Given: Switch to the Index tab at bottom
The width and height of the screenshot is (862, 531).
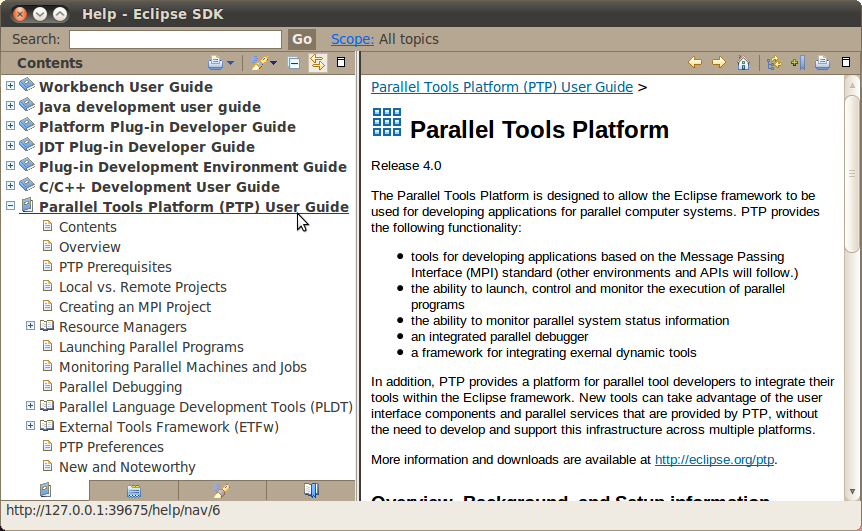Looking at the screenshot, I should point(134,490).
